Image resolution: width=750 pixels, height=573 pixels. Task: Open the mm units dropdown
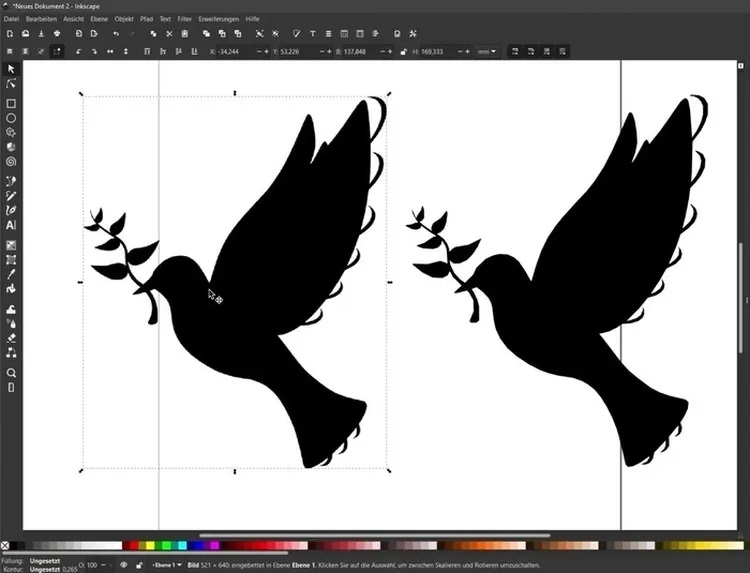pyautogui.click(x=487, y=51)
